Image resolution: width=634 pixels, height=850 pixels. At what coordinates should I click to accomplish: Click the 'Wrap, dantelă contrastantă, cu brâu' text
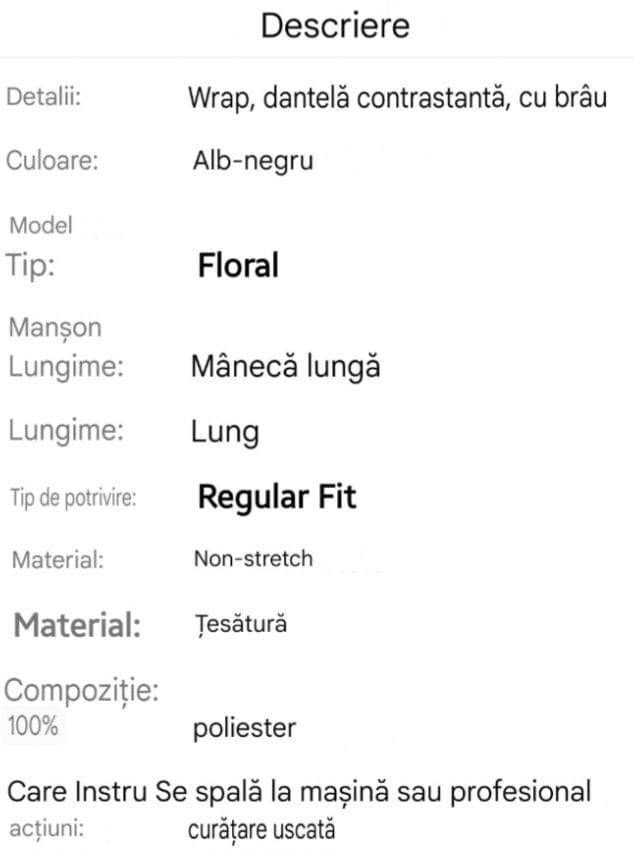397,99
